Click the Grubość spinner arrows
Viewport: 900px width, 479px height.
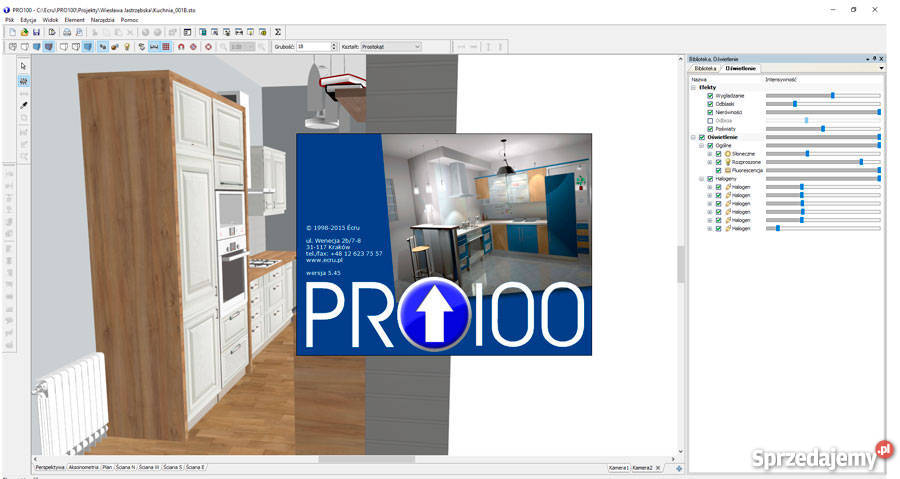(x=334, y=46)
